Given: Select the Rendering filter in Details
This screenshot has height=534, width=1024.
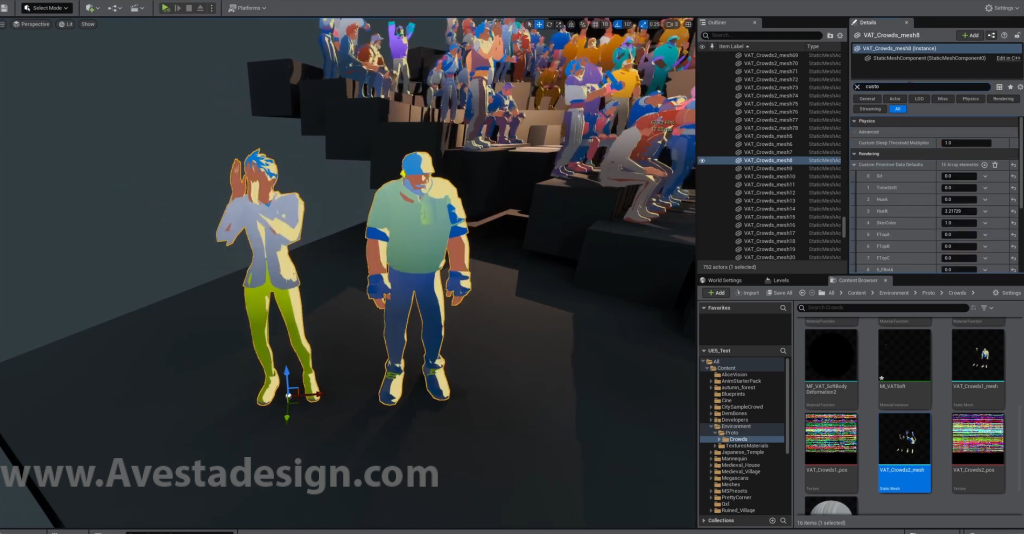Looking at the screenshot, I should tap(1003, 99).
